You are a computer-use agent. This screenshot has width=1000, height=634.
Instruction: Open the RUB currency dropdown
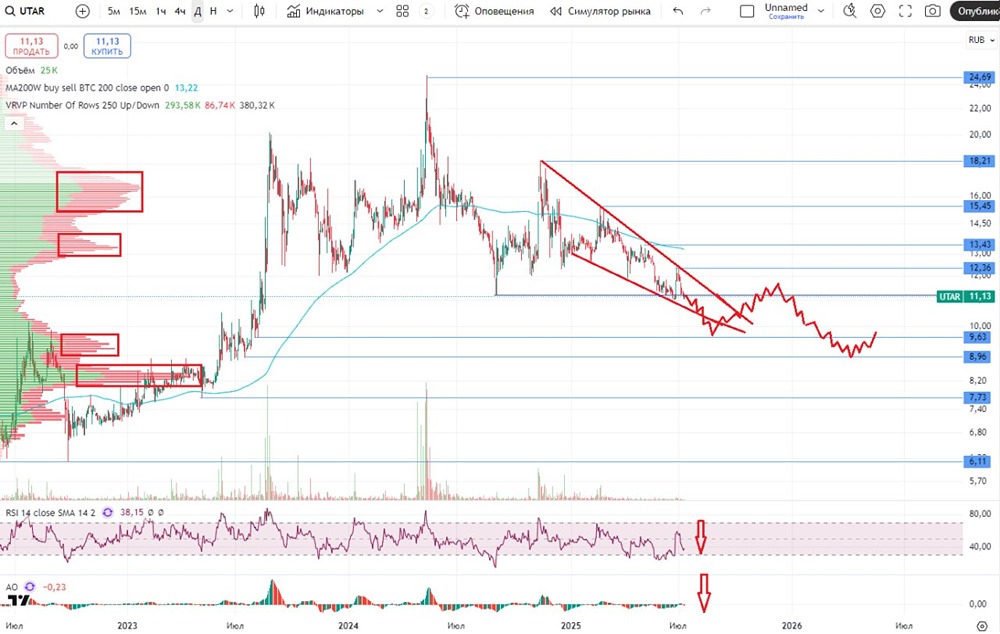click(x=981, y=40)
